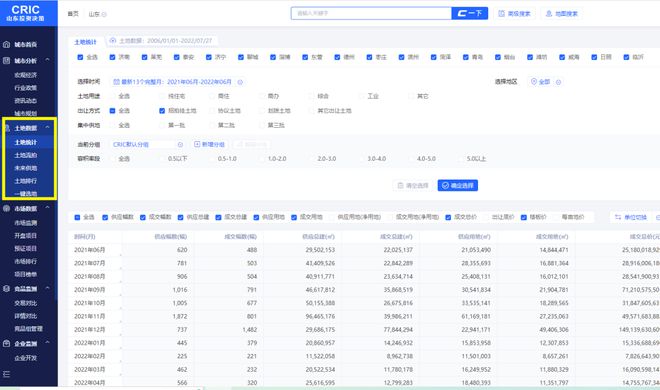Uncheck the 全选 city checkbox
This screenshot has width=660, height=390.
[80, 57]
